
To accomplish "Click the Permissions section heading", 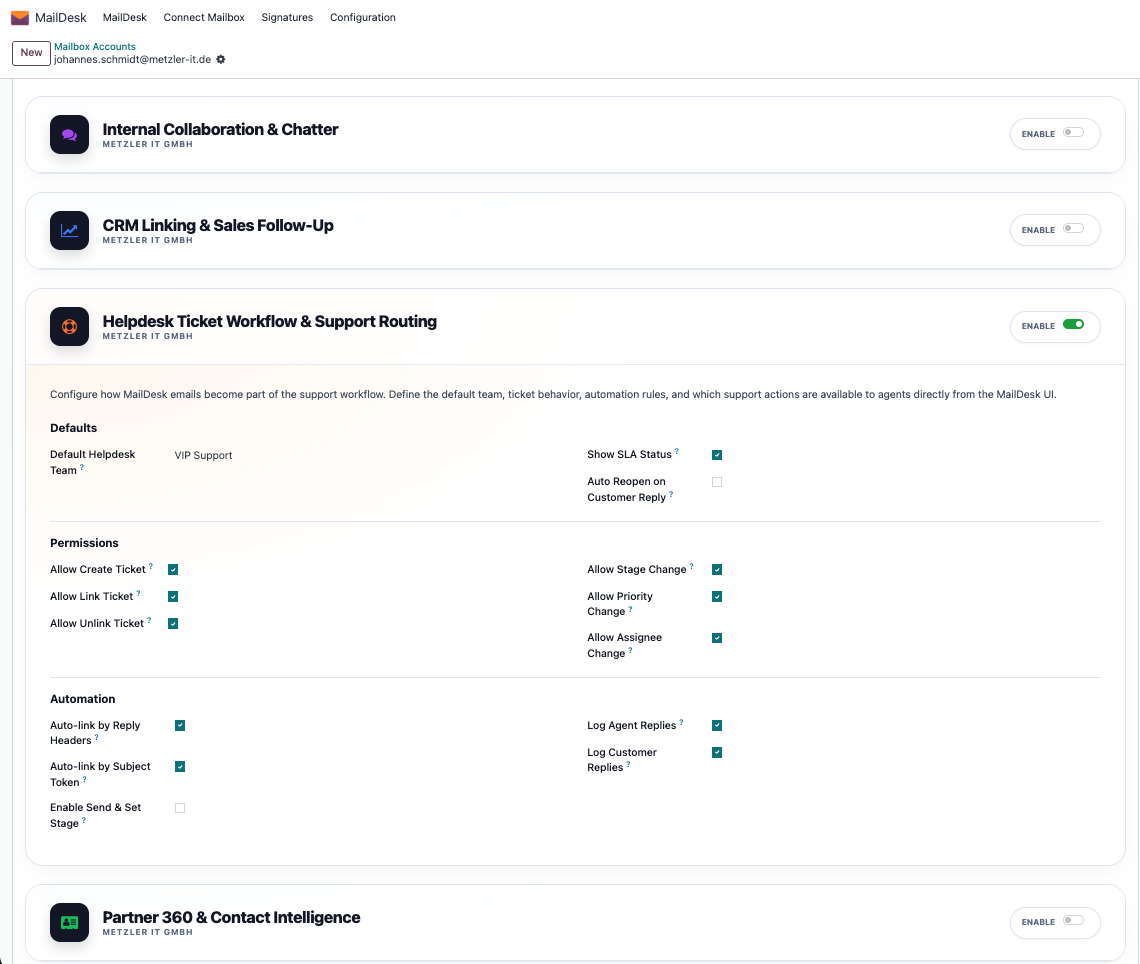I will (x=84, y=543).
